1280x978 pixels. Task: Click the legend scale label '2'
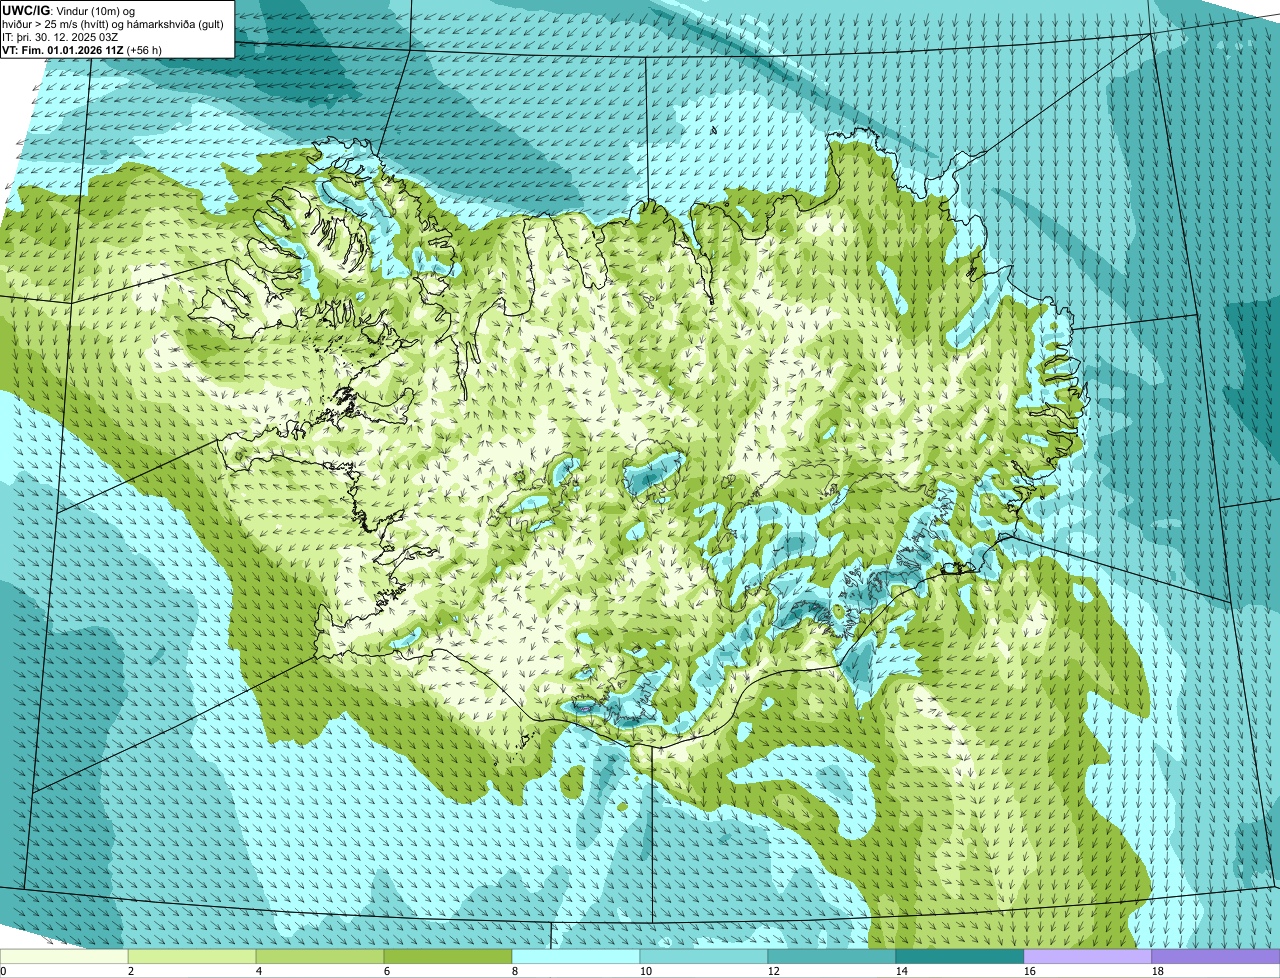pos(131,971)
